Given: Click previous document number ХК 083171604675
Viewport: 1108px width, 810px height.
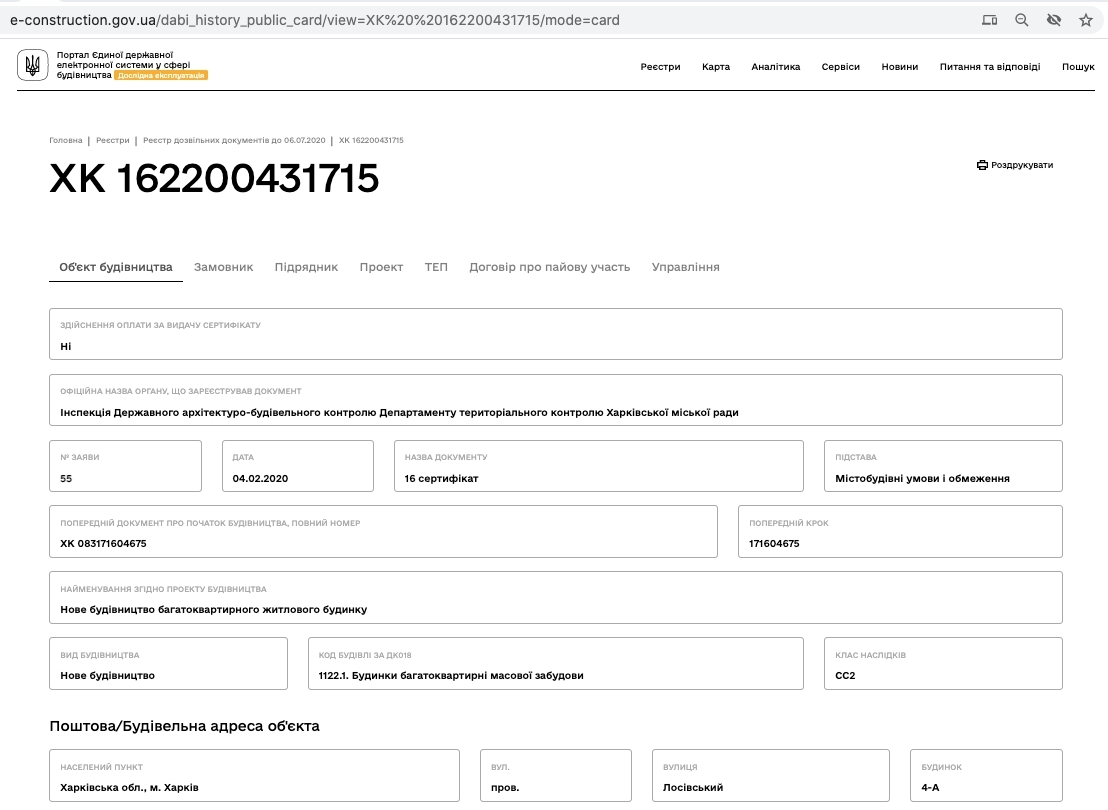Looking at the screenshot, I should point(103,544).
